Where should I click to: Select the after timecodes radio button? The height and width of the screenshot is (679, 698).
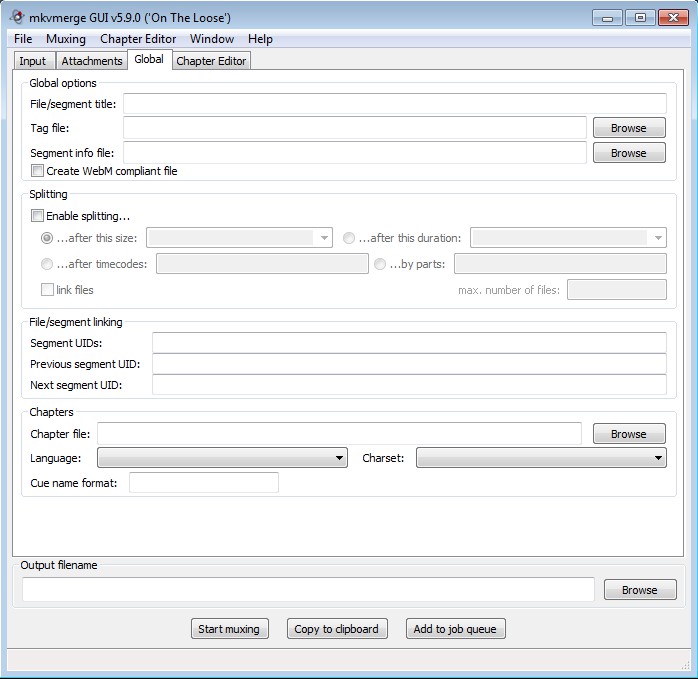click(47, 264)
